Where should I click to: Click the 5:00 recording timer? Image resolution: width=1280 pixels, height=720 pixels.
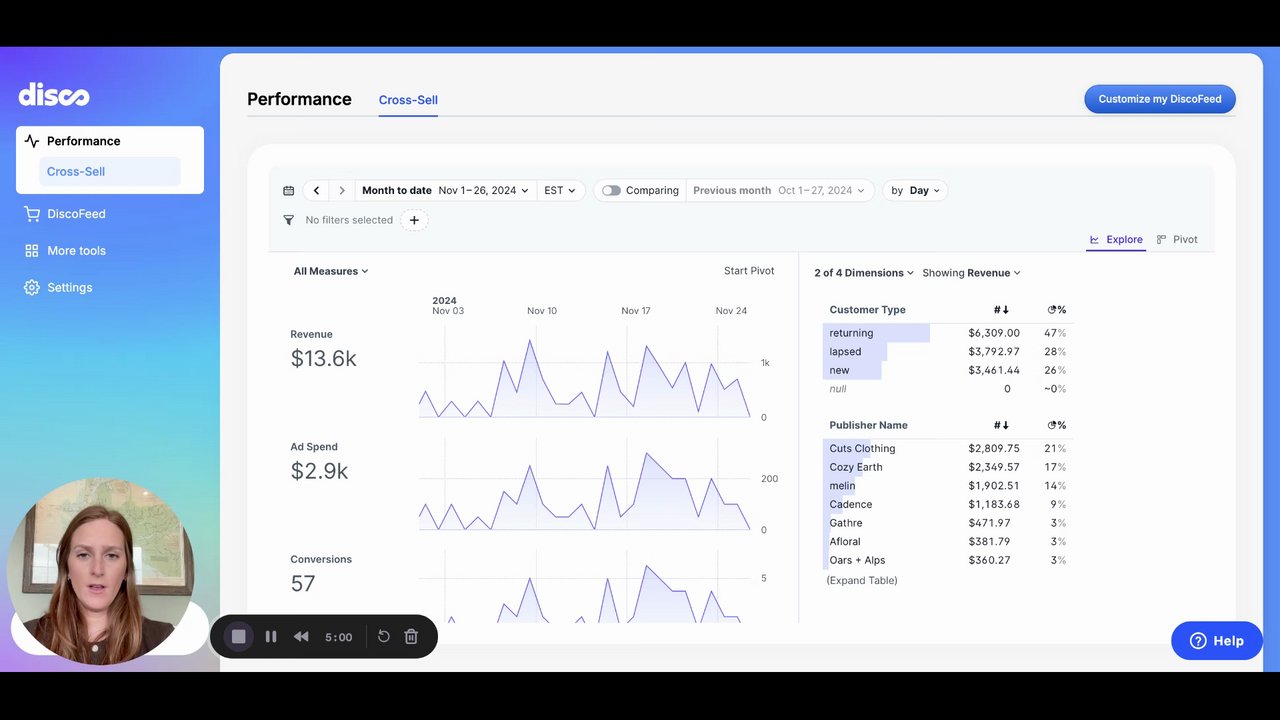(338, 637)
